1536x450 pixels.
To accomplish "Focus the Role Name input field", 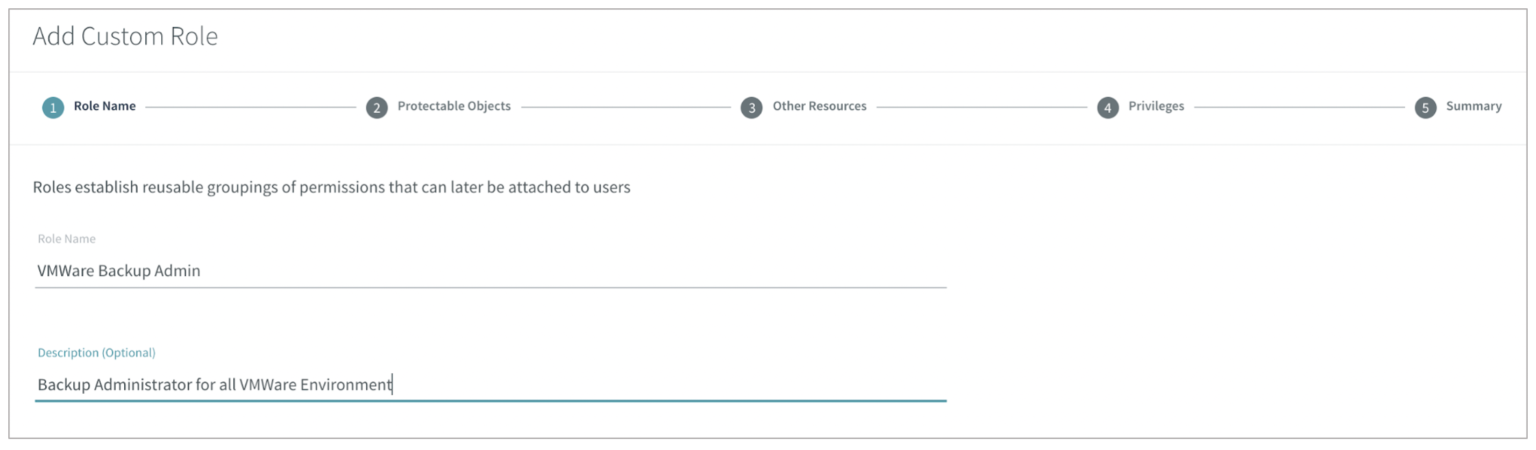I will pyautogui.click(x=490, y=270).
